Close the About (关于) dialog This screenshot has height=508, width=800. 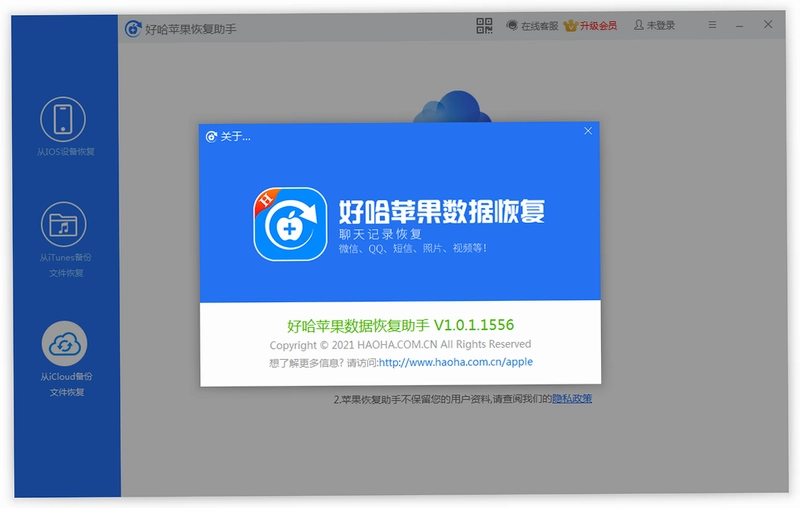pos(588,131)
